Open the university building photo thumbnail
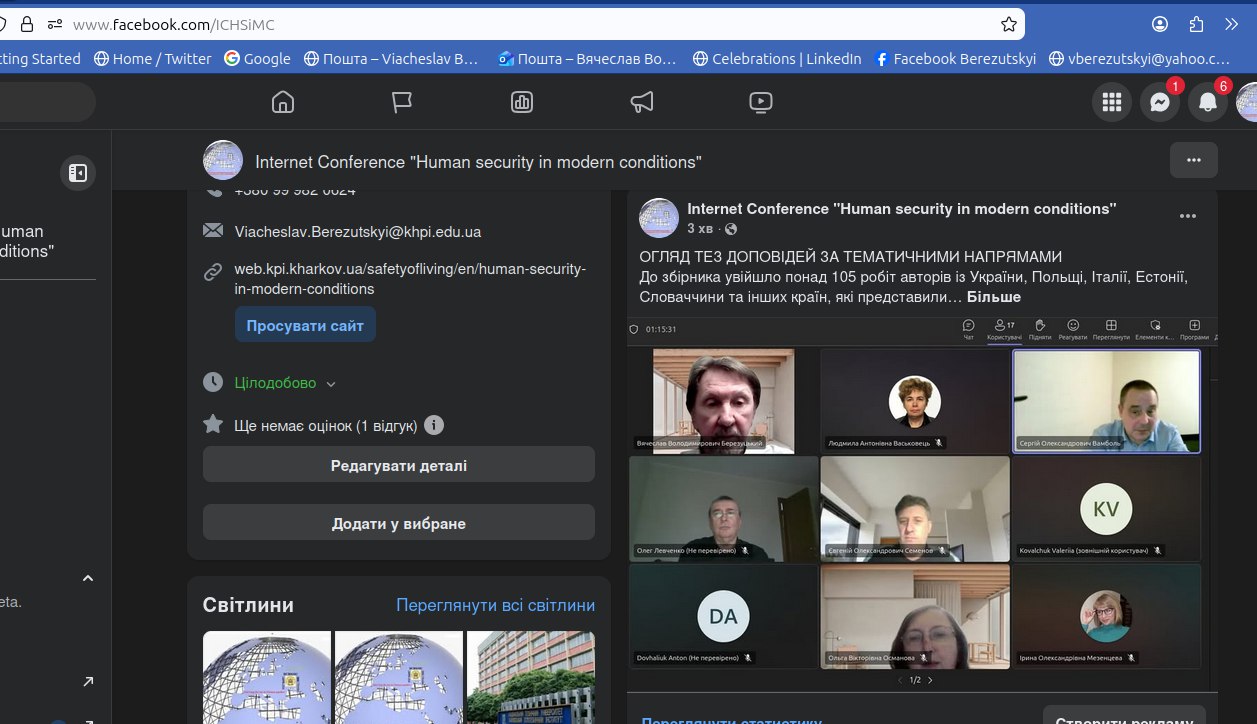Image resolution: width=1257 pixels, height=724 pixels. point(530,677)
